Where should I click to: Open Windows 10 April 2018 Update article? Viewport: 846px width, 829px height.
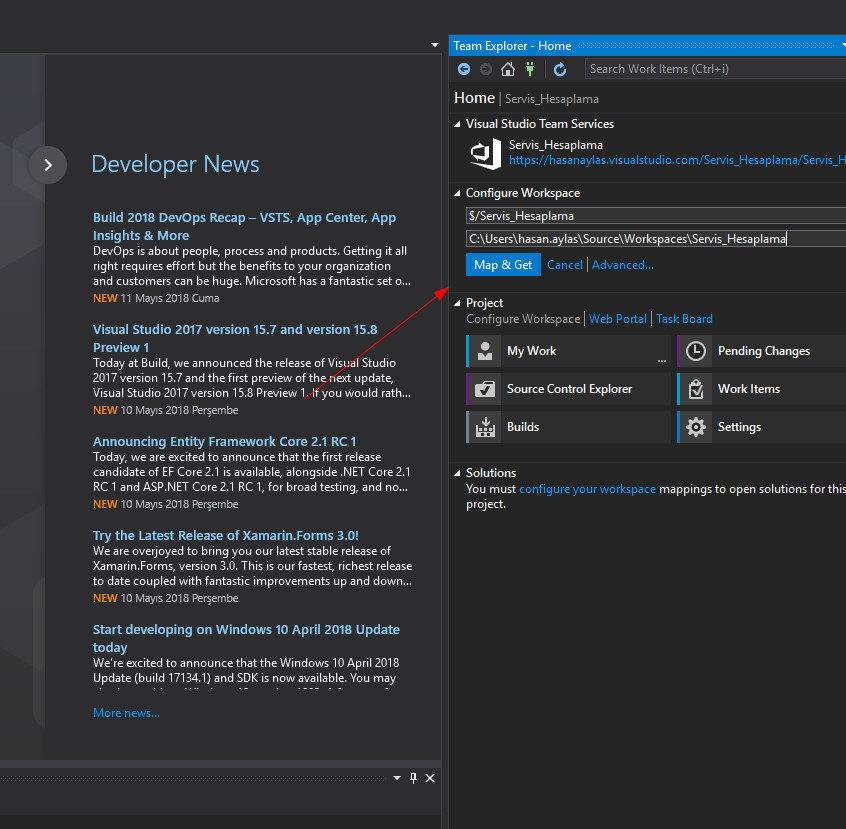[x=246, y=638]
